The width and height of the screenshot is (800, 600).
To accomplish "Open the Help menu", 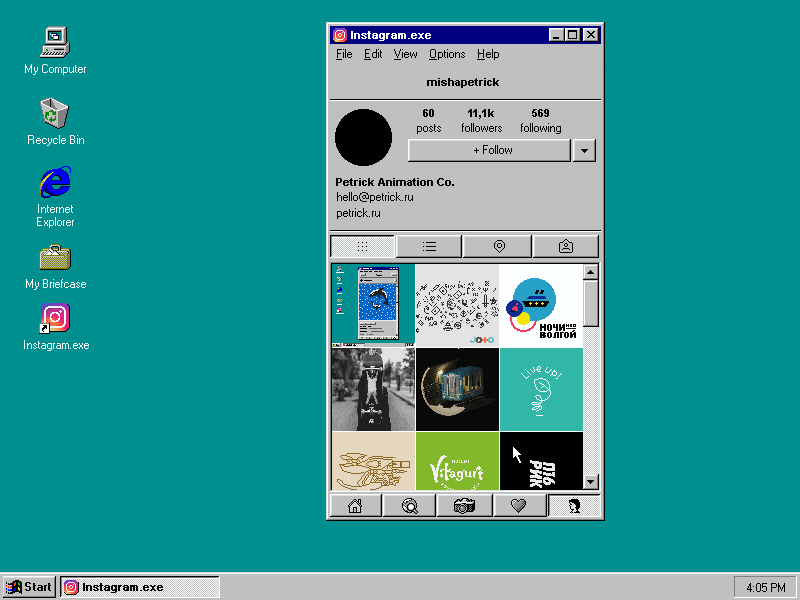I will pos(488,54).
